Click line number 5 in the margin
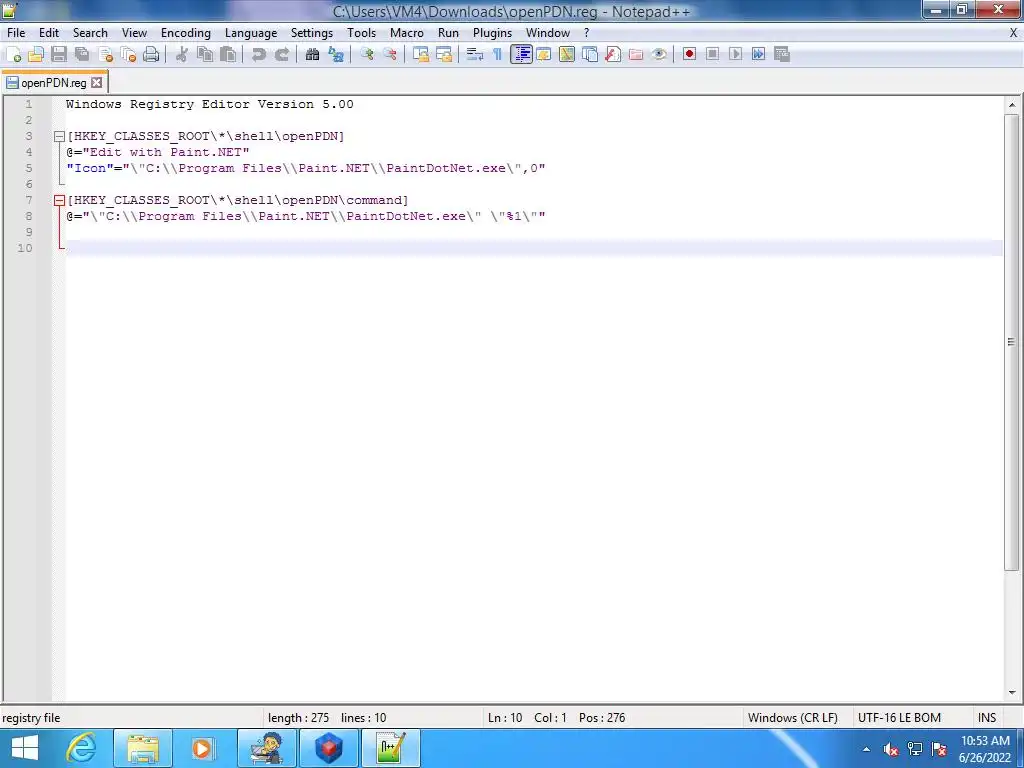1024x768 pixels. (28, 168)
